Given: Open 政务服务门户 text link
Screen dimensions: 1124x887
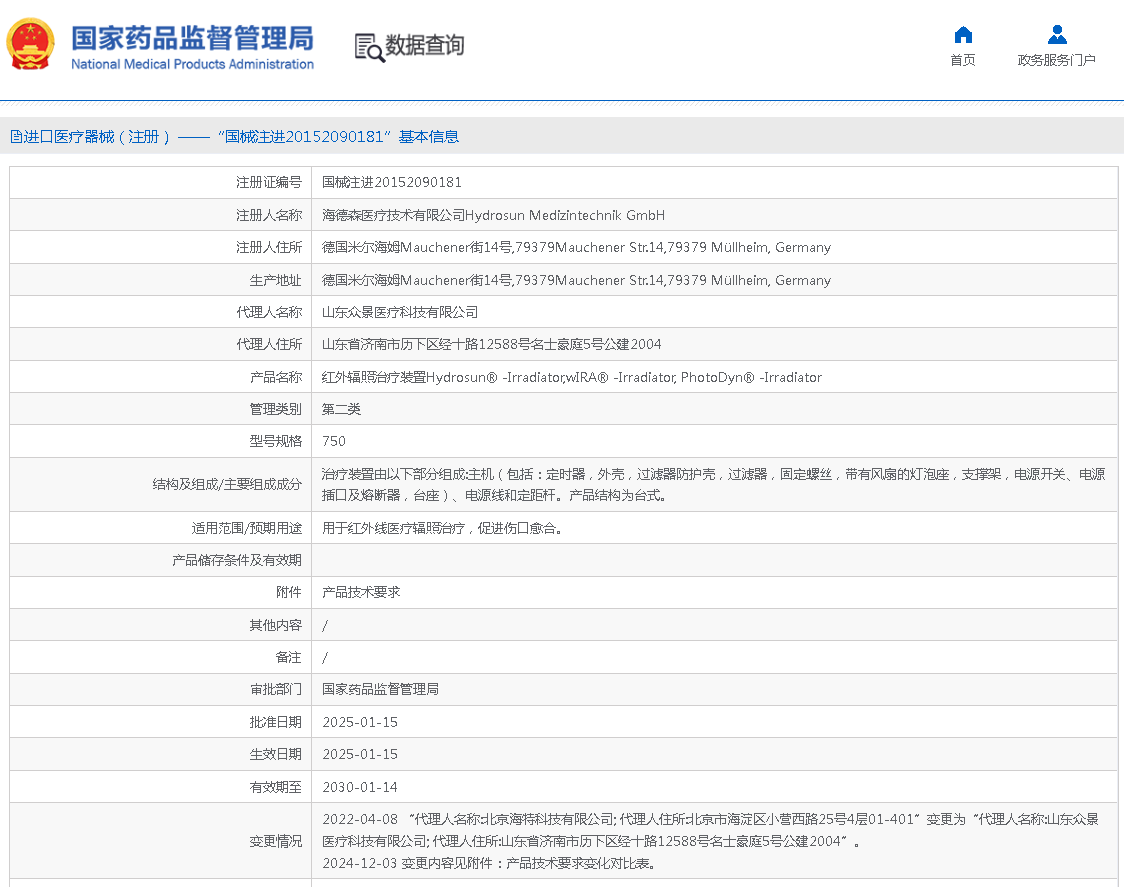Looking at the screenshot, I should click(1057, 60).
